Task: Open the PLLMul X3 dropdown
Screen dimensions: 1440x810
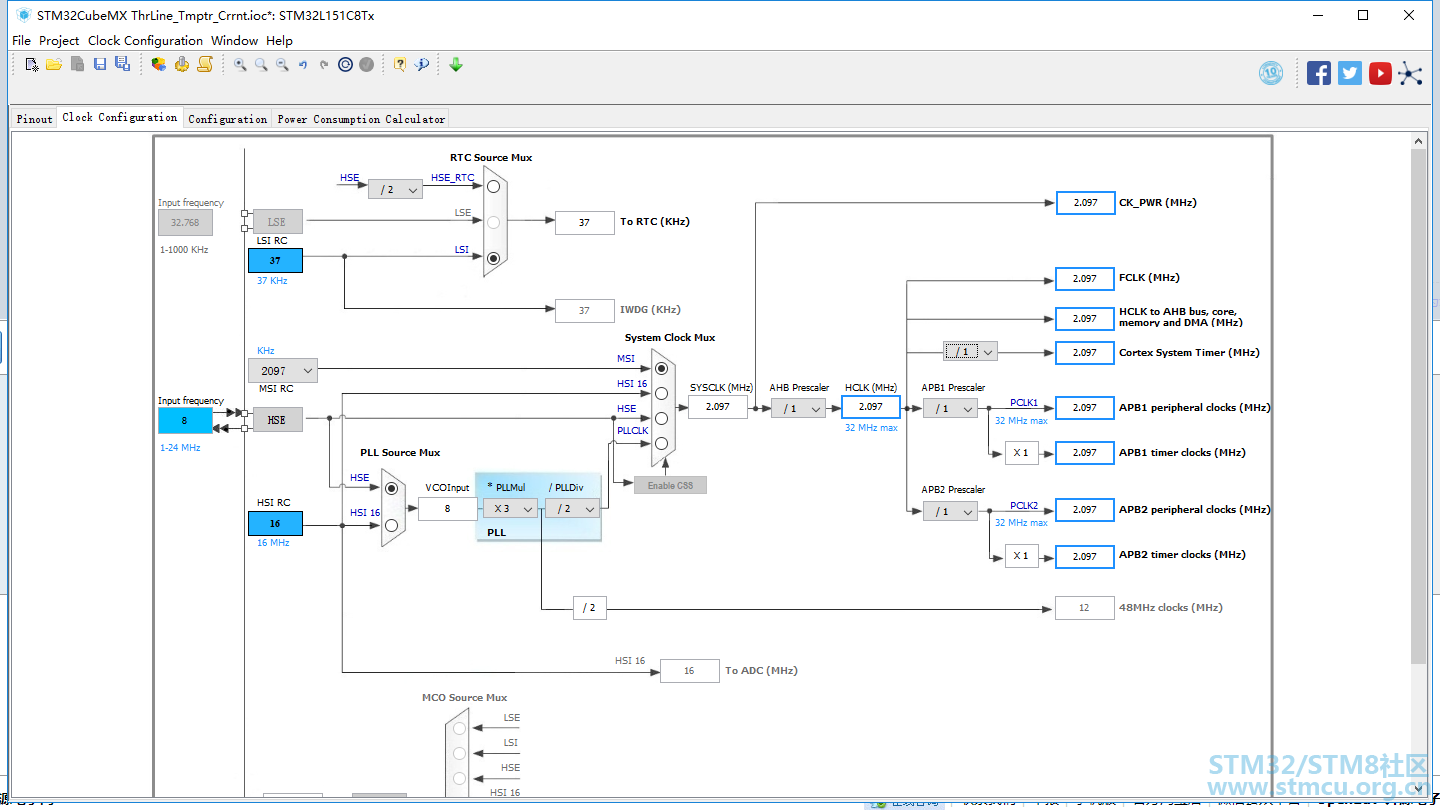Action: pos(511,508)
